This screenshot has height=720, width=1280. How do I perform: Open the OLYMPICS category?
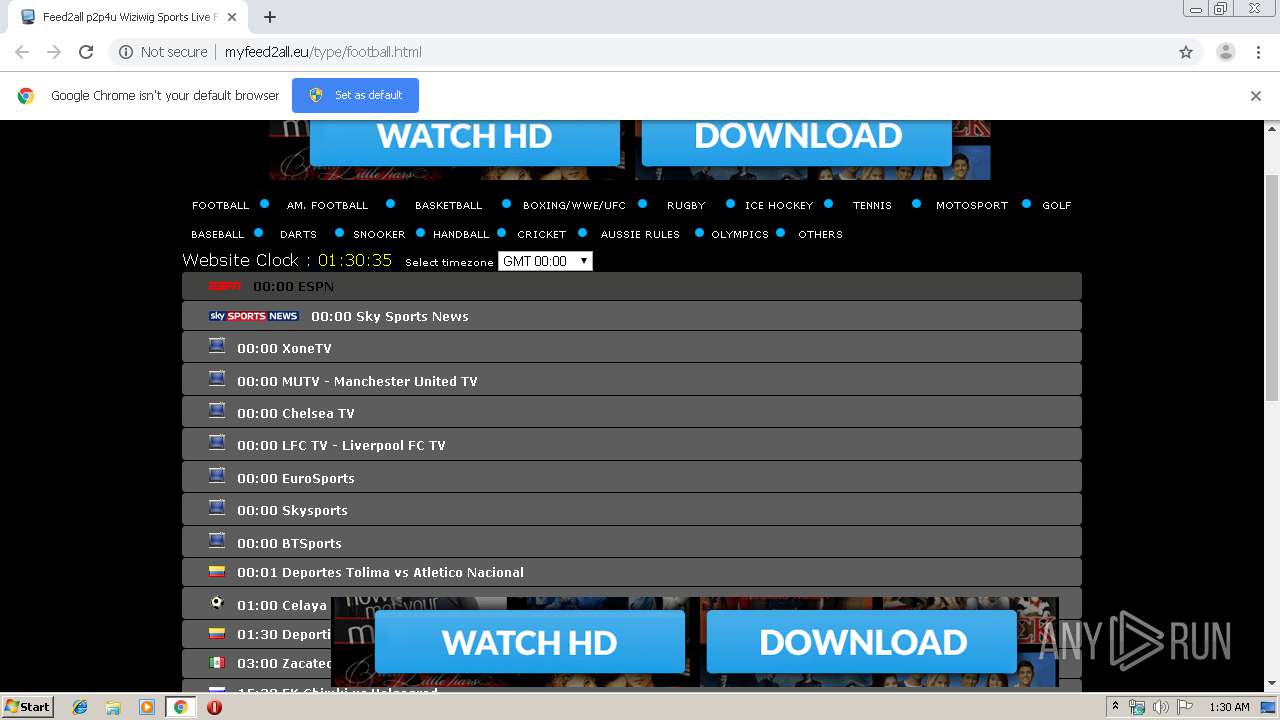tap(740, 234)
